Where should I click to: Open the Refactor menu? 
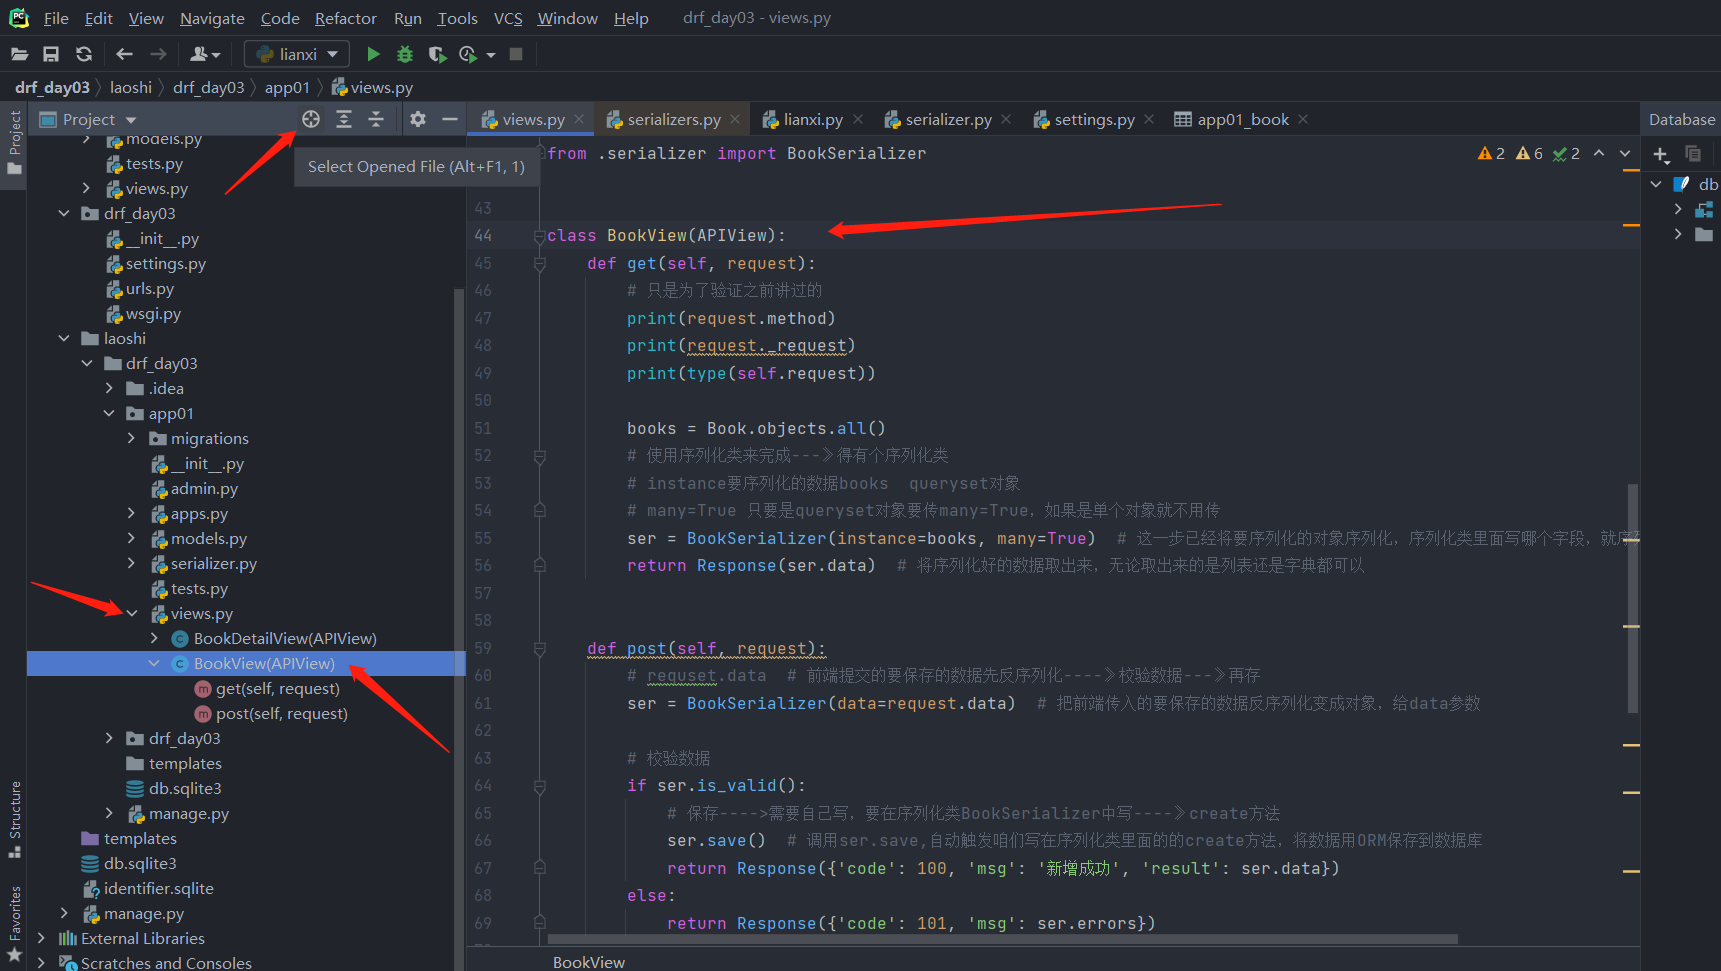pyautogui.click(x=346, y=18)
